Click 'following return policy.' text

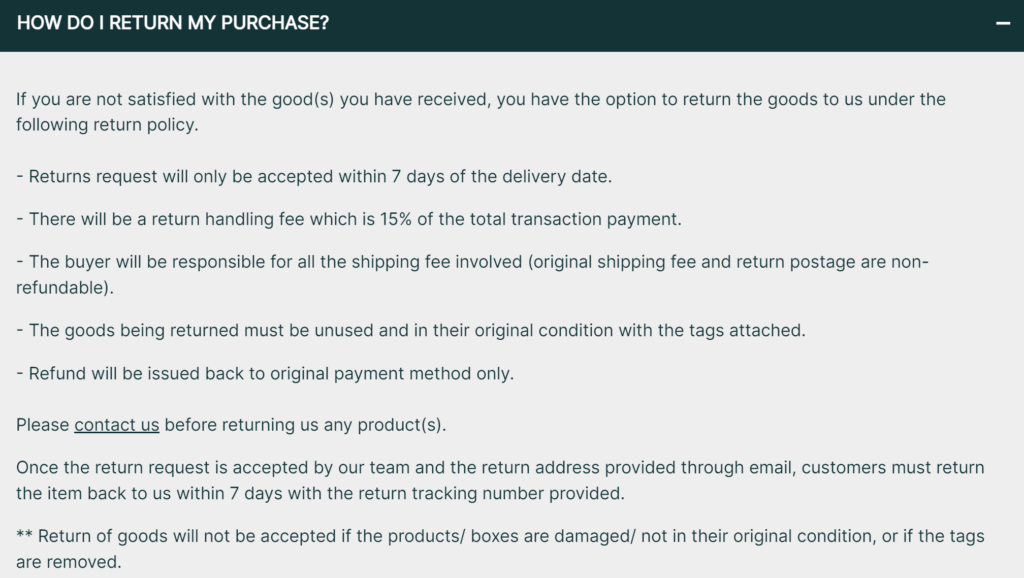(x=107, y=125)
